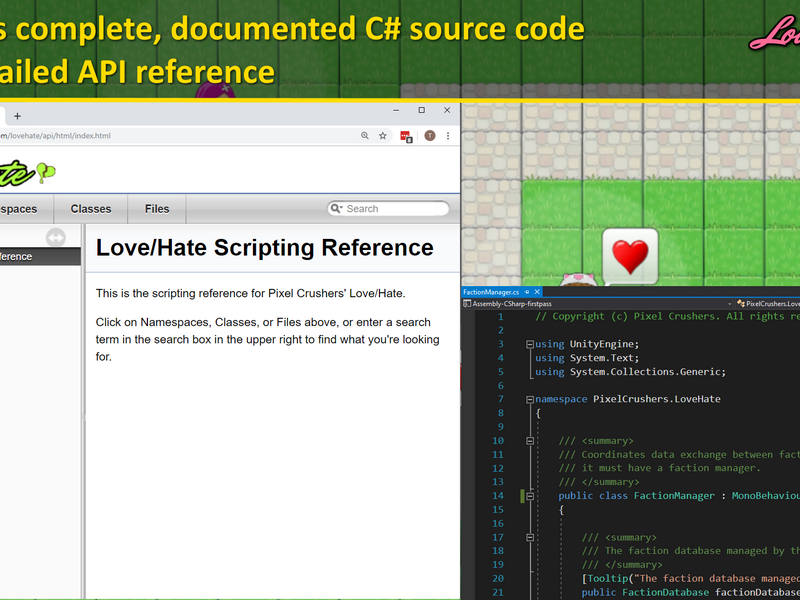The image size is (800, 600).
Task: Open a new browser tab with plus button
Action: (x=17, y=116)
